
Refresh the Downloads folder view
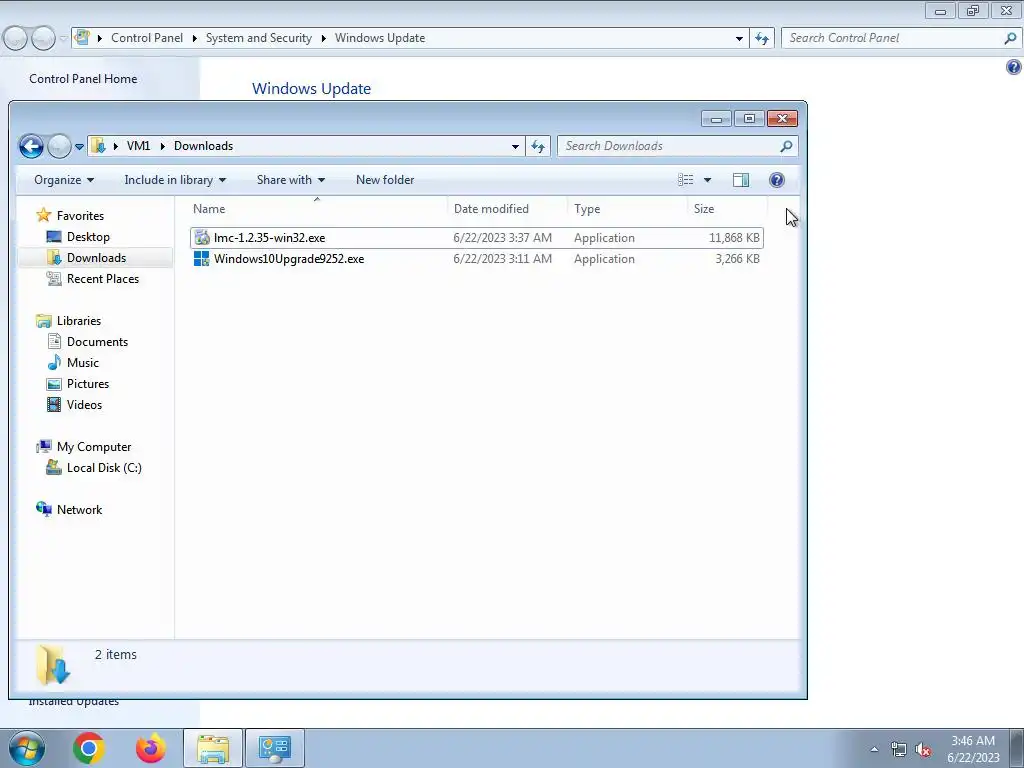[x=537, y=146]
